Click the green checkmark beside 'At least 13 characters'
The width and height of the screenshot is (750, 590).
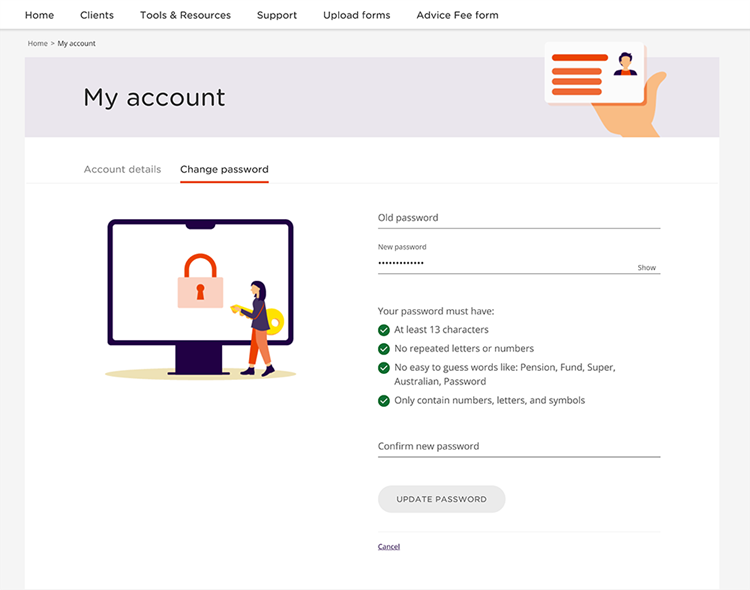[x=384, y=330]
